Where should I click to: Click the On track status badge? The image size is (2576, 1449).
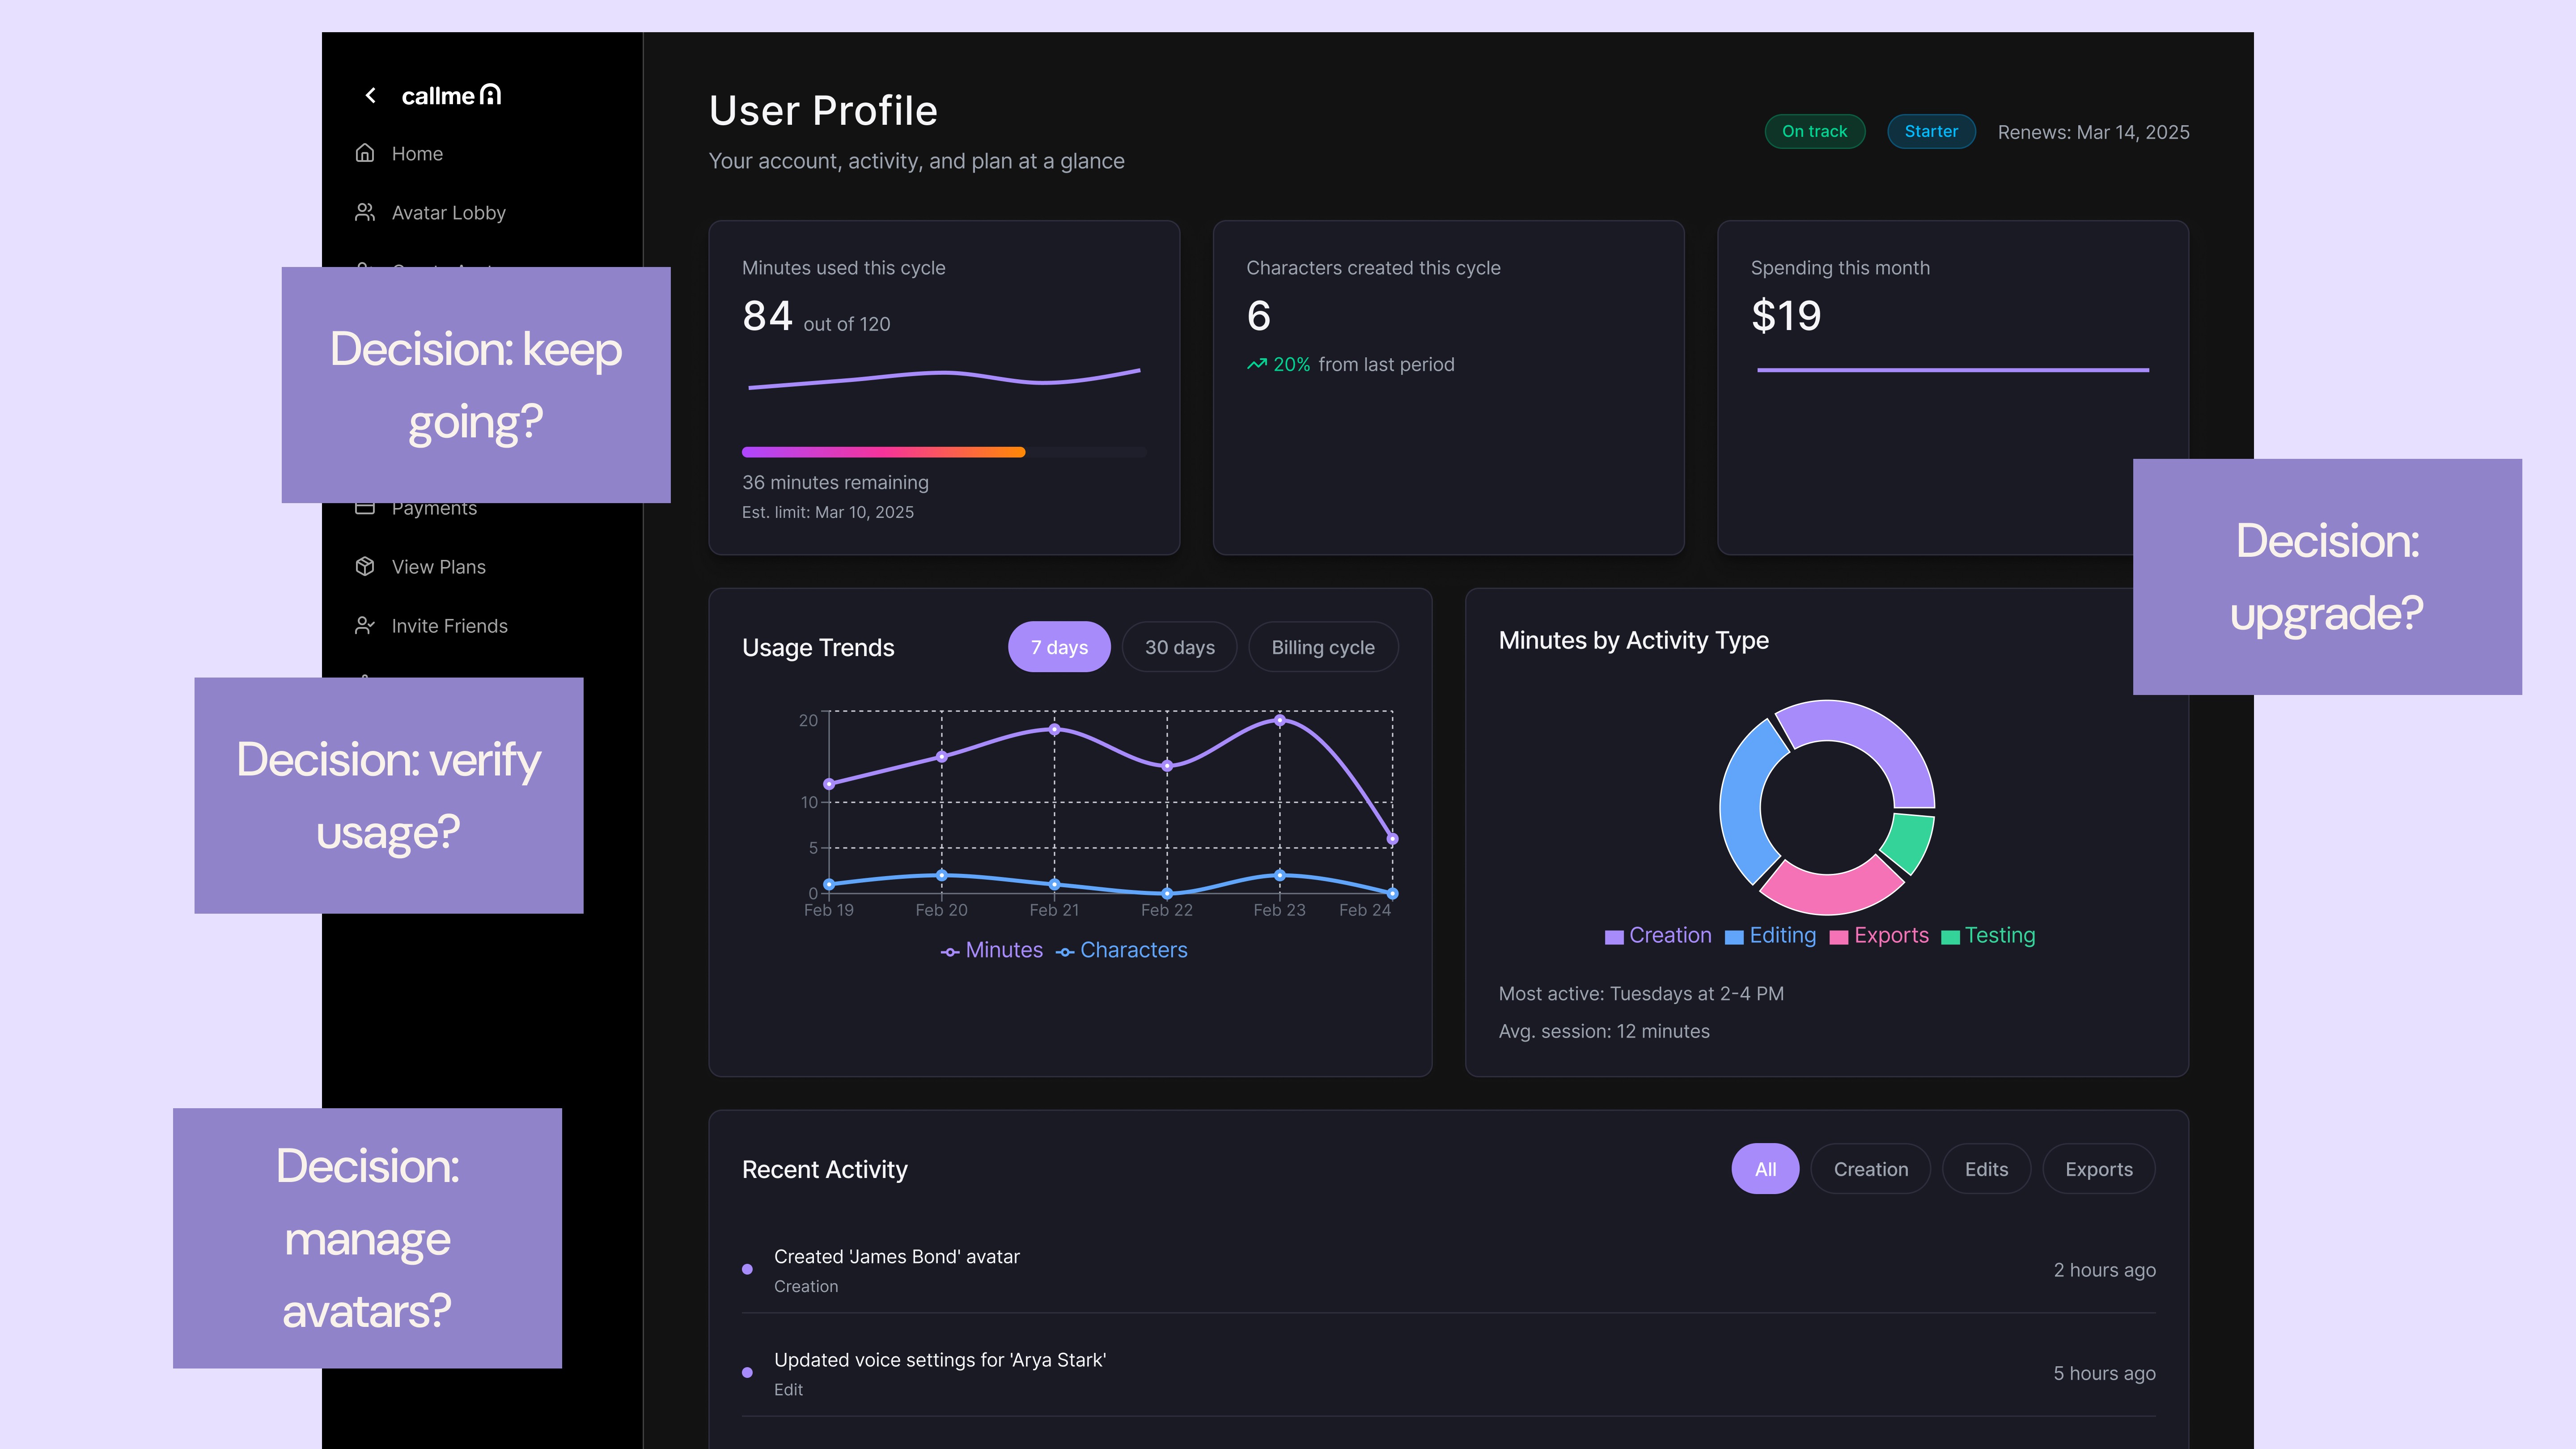pyautogui.click(x=1814, y=131)
